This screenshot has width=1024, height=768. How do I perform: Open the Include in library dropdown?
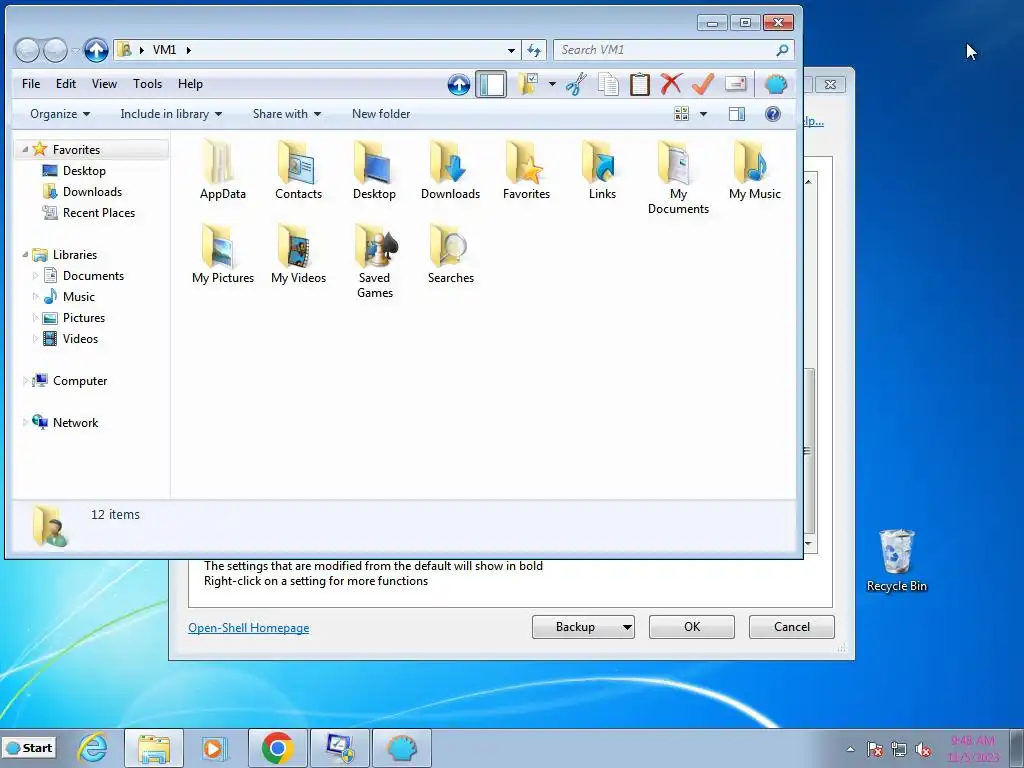[x=171, y=114]
